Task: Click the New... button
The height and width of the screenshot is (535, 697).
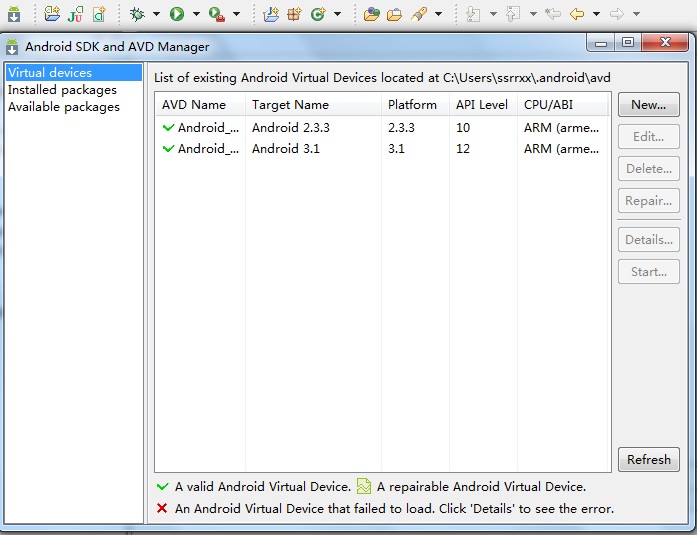Action: [x=649, y=105]
